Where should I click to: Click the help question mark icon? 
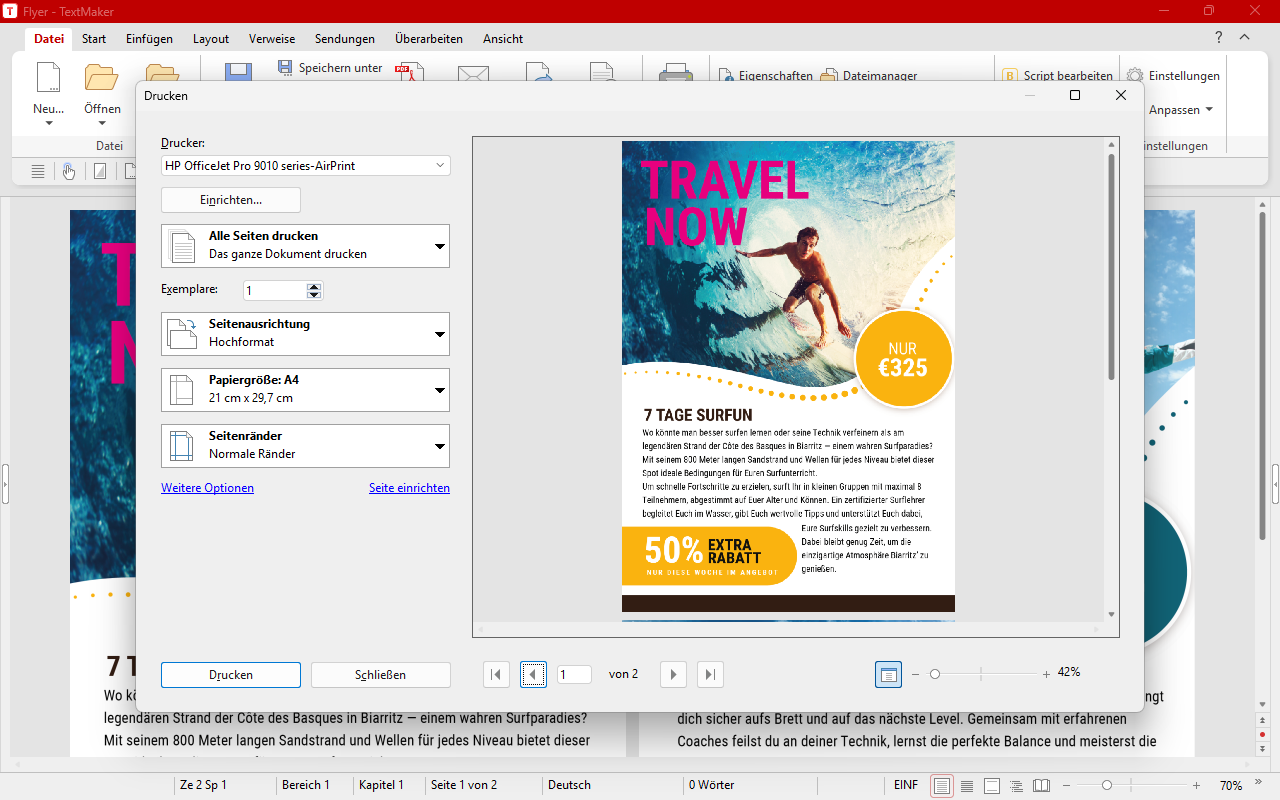tap(1218, 38)
